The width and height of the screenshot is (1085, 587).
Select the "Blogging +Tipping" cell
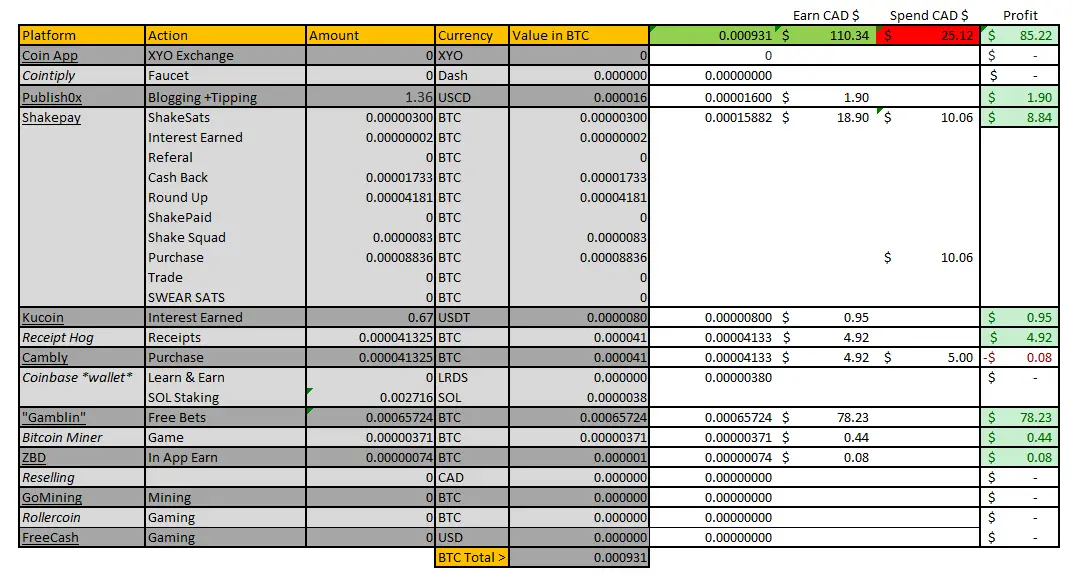click(x=225, y=97)
